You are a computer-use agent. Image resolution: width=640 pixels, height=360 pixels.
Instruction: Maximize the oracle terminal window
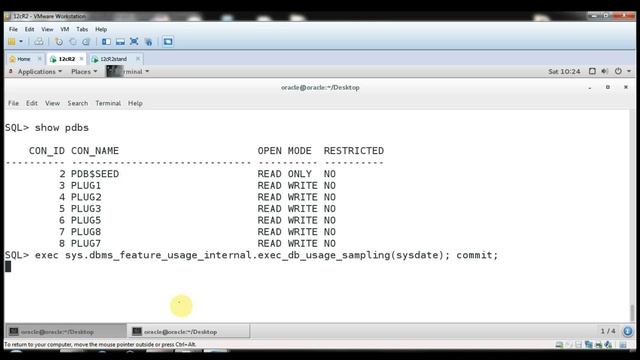(x=608, y=87)
